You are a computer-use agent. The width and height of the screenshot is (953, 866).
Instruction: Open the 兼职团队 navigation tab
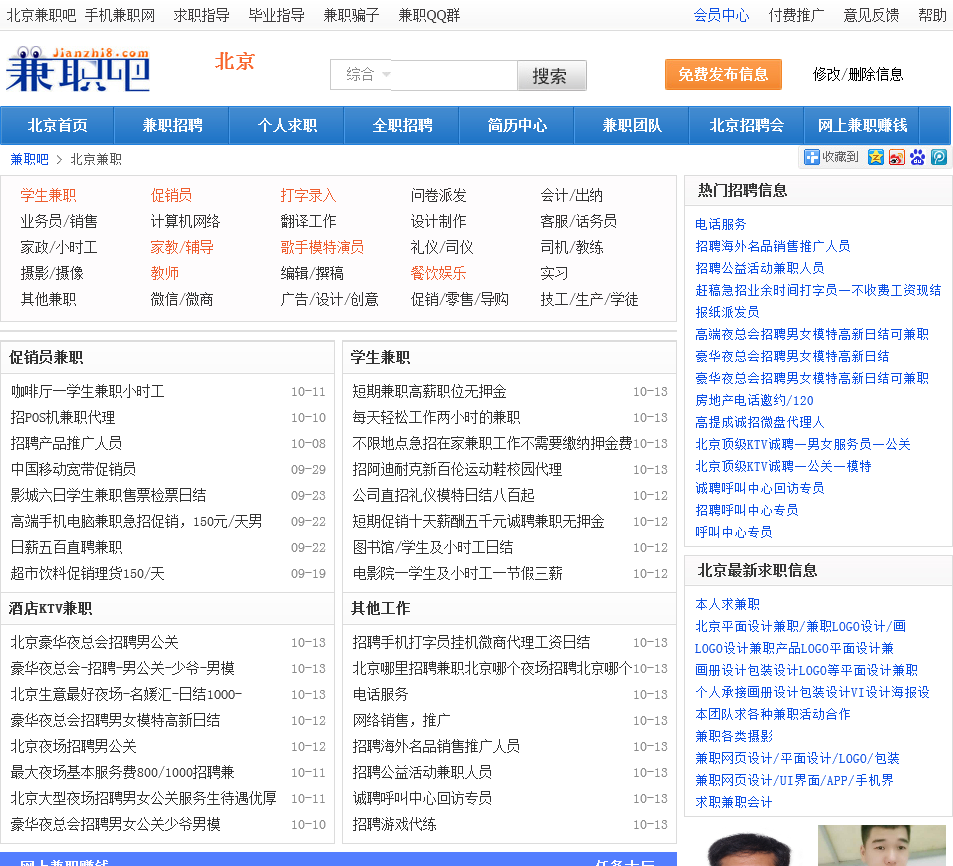631,125
